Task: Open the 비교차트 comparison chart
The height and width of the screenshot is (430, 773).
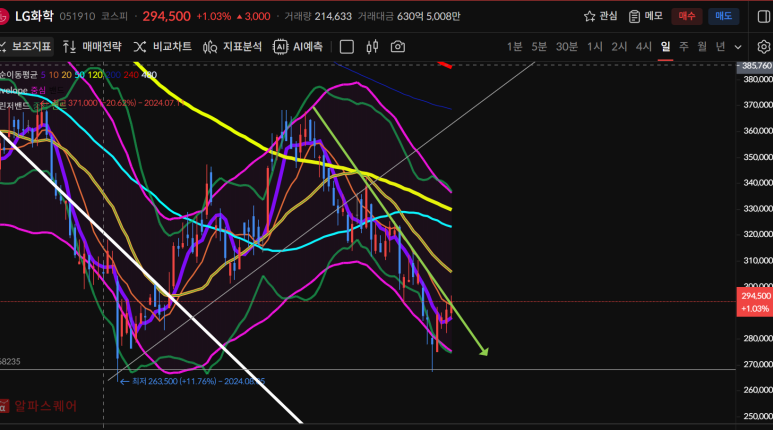Action: 163,47
